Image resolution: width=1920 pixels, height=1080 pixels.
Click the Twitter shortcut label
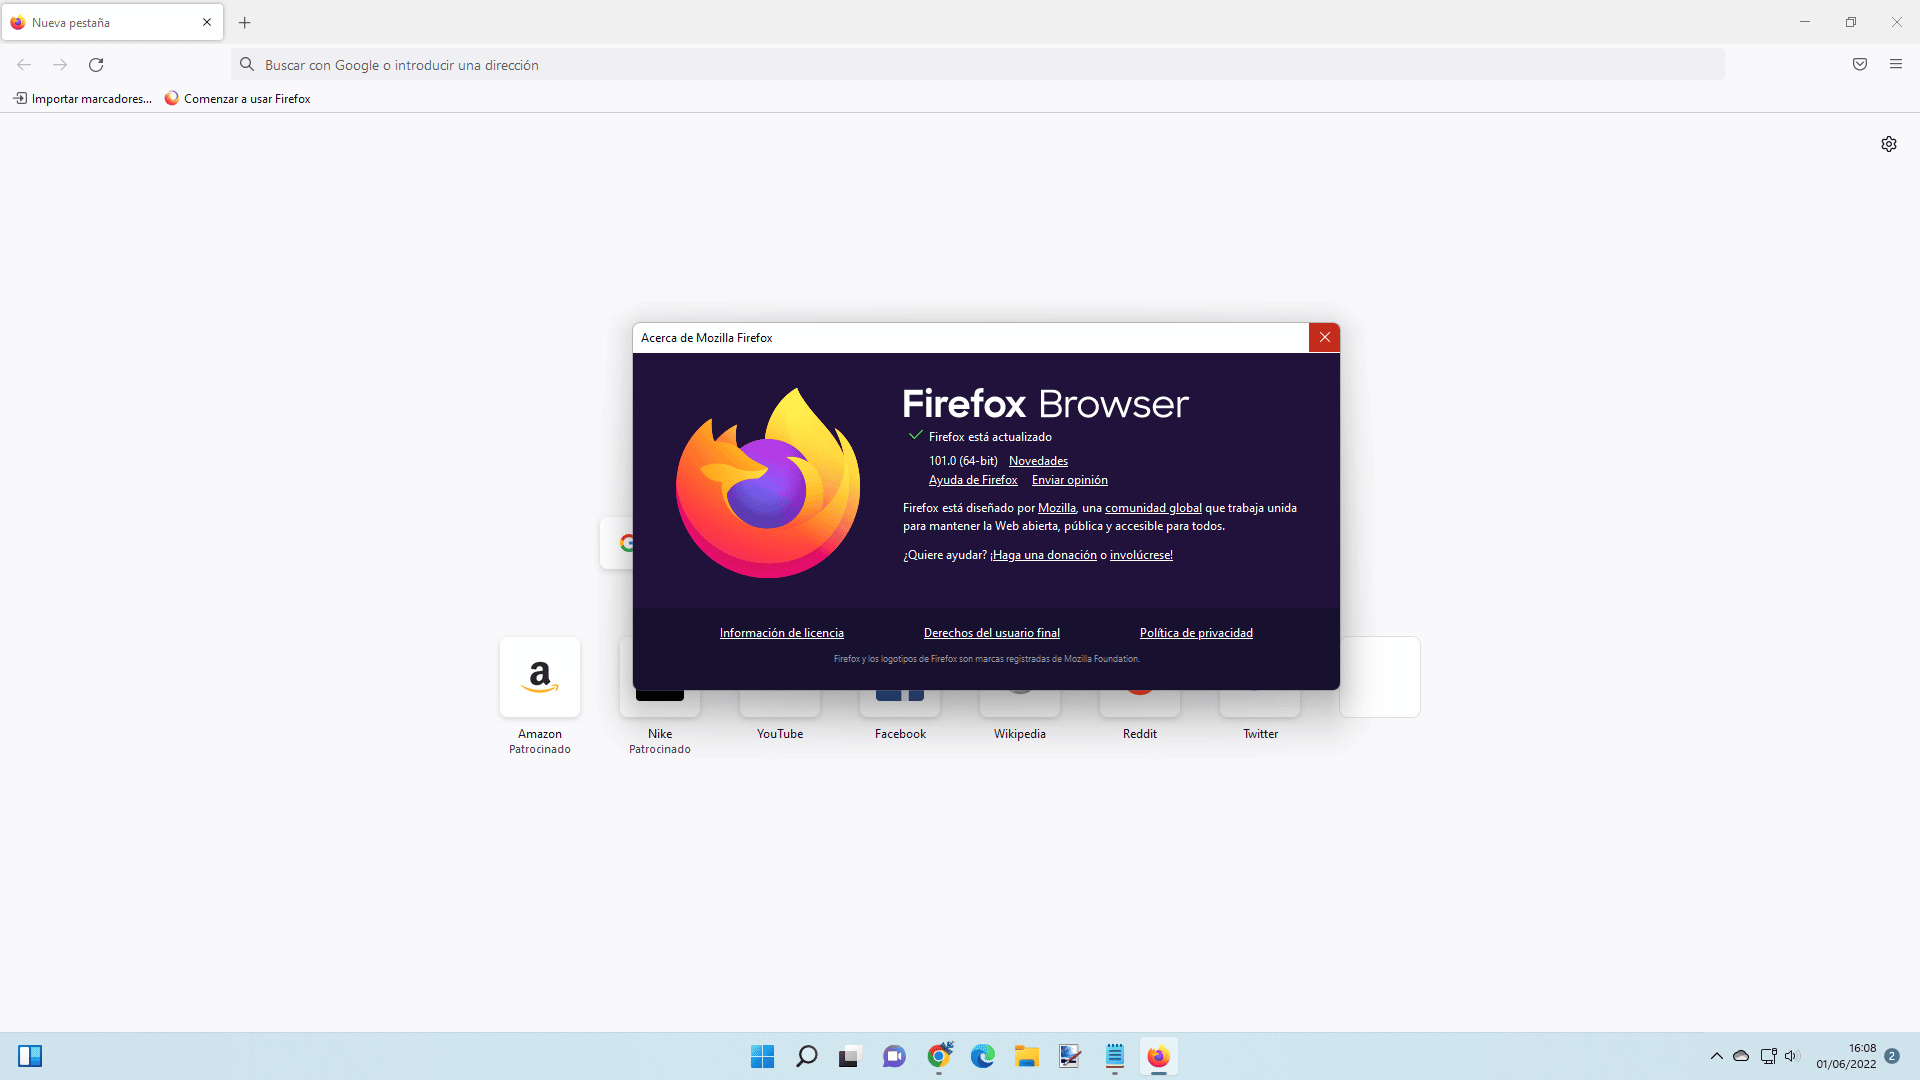point(1260,734)
